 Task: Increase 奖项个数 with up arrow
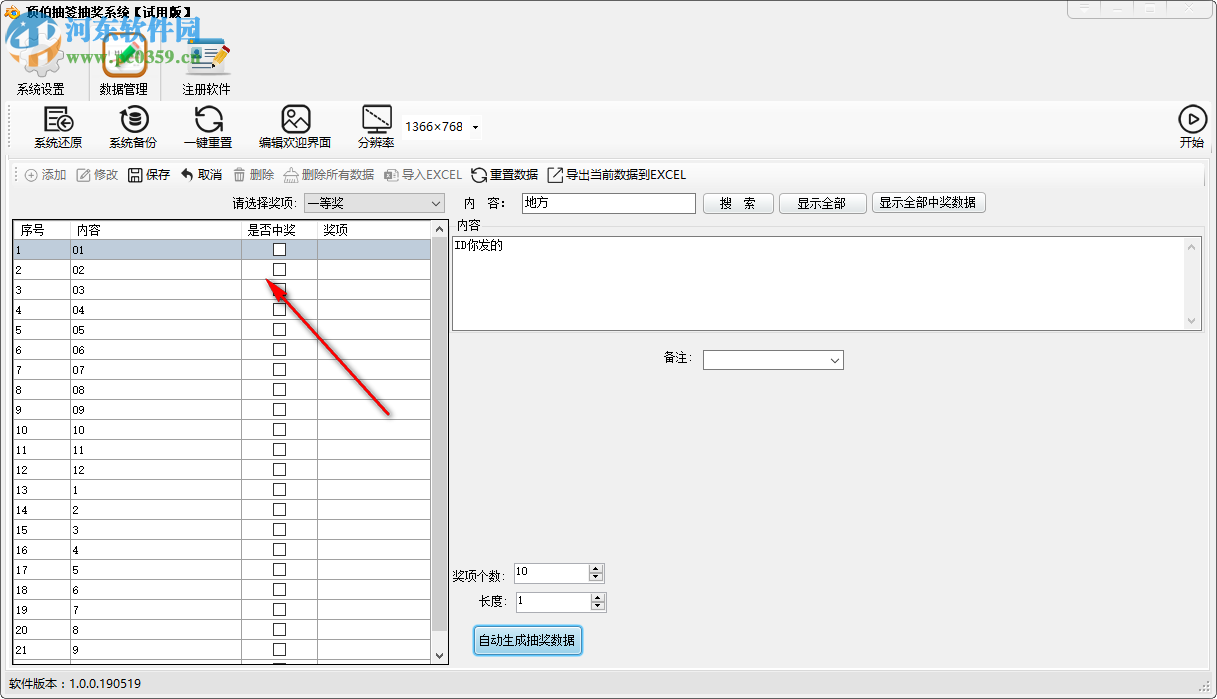pyautogui.click(x=596, y=569)
